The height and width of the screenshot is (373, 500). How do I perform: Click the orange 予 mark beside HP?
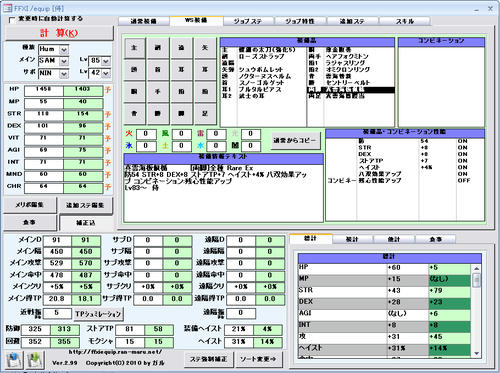(108, 90)
